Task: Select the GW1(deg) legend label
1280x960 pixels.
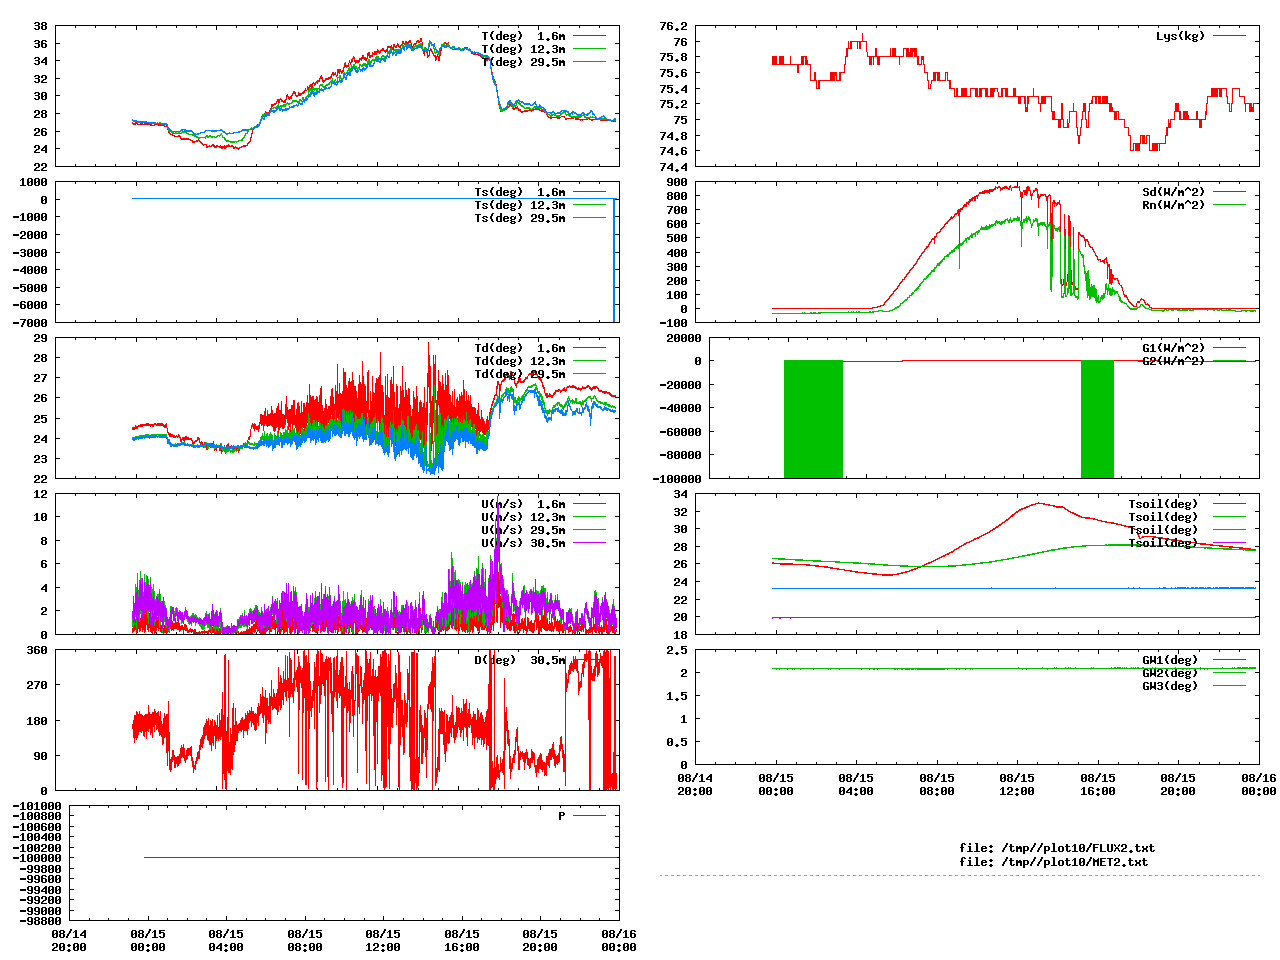Action: [1169, 660]
